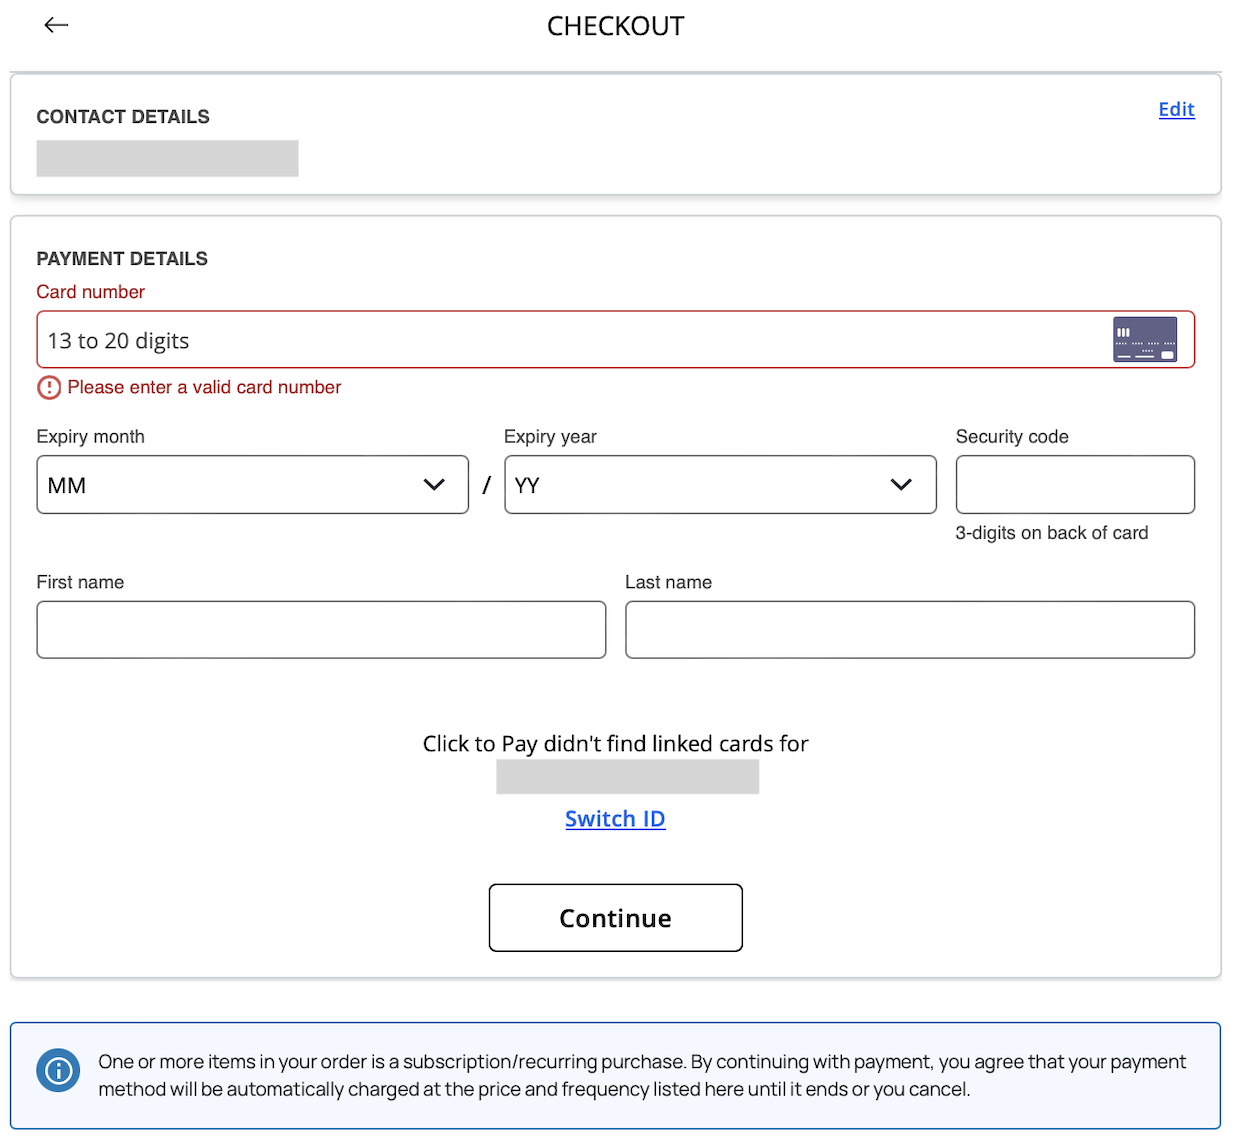Click the Expiry year chevron arrow
The image size is (1236, 1140).
[901, 485]
